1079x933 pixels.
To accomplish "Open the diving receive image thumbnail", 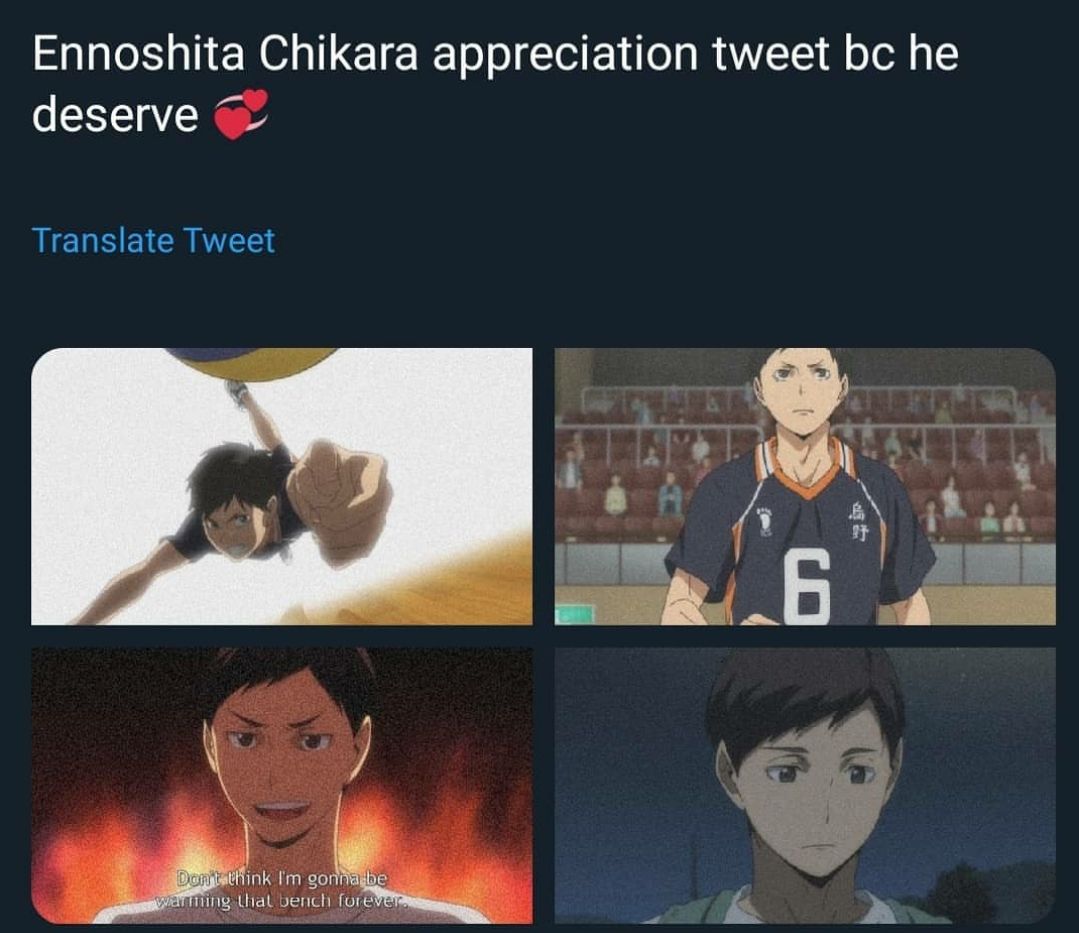I will 281,486.
